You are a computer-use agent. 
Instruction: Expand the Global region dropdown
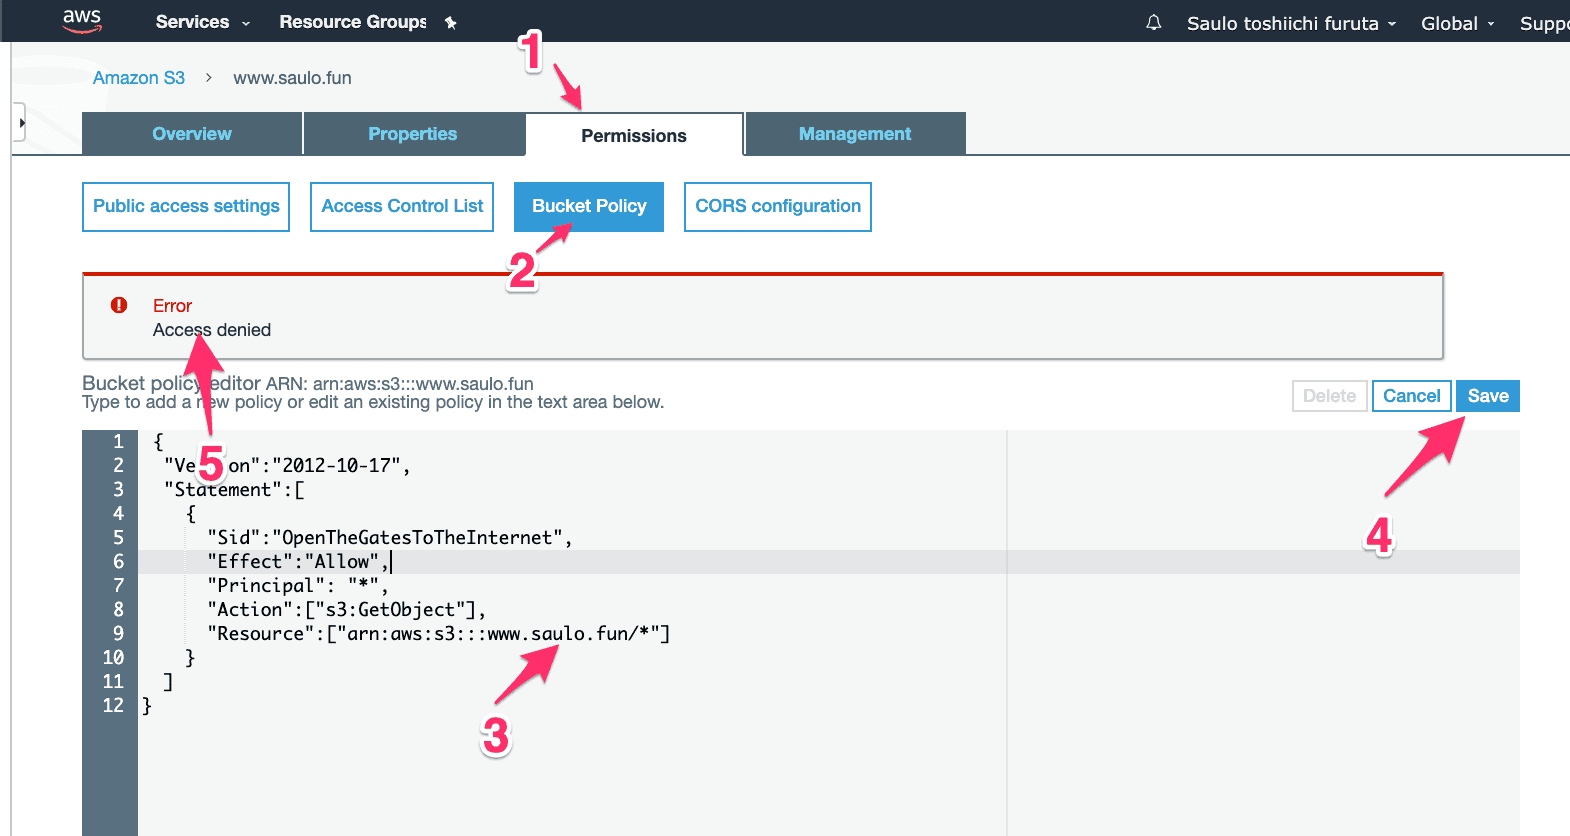click(x=1457, y=23)
